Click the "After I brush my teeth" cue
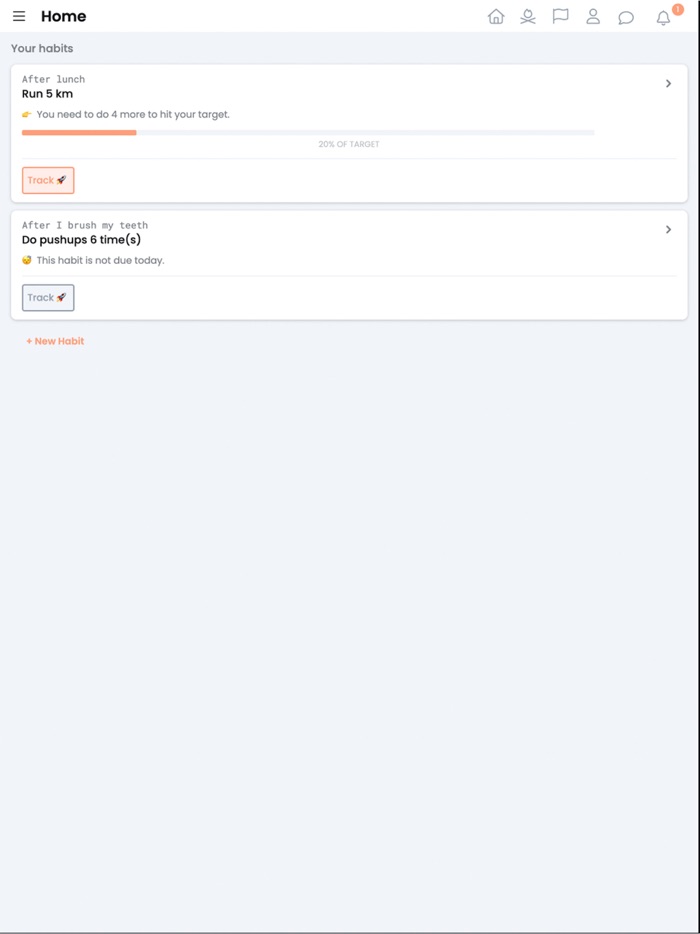The height and width of the screenshot is (934, 700). coord(85,225)
